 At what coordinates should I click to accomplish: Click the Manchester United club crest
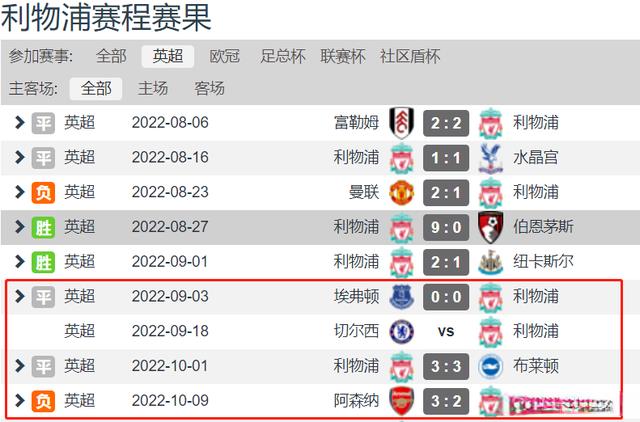pyautogui.click(x=402, y=192)
